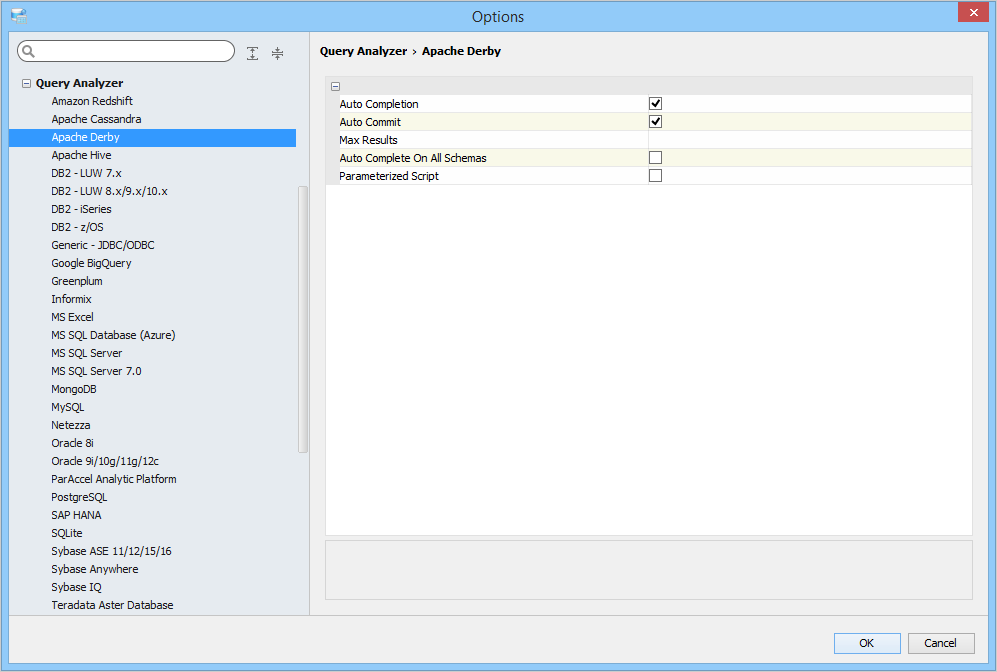Select the Apache Derby tree item

coord(153,137)
